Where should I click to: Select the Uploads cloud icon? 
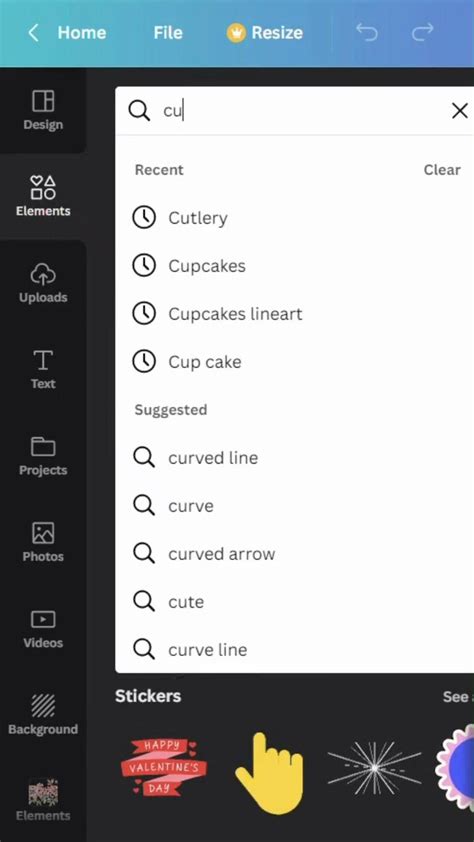pos(43,274)
